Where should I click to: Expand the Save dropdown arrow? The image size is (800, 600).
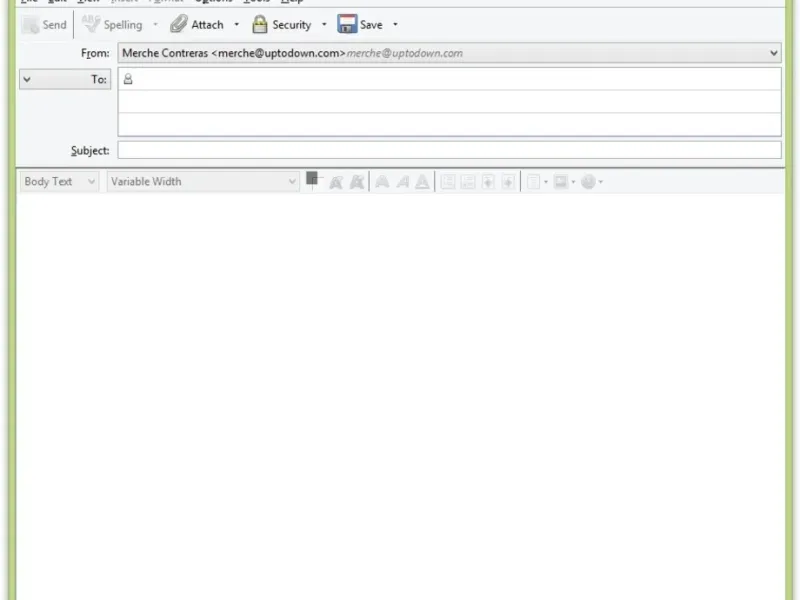[x=395, y=24]
